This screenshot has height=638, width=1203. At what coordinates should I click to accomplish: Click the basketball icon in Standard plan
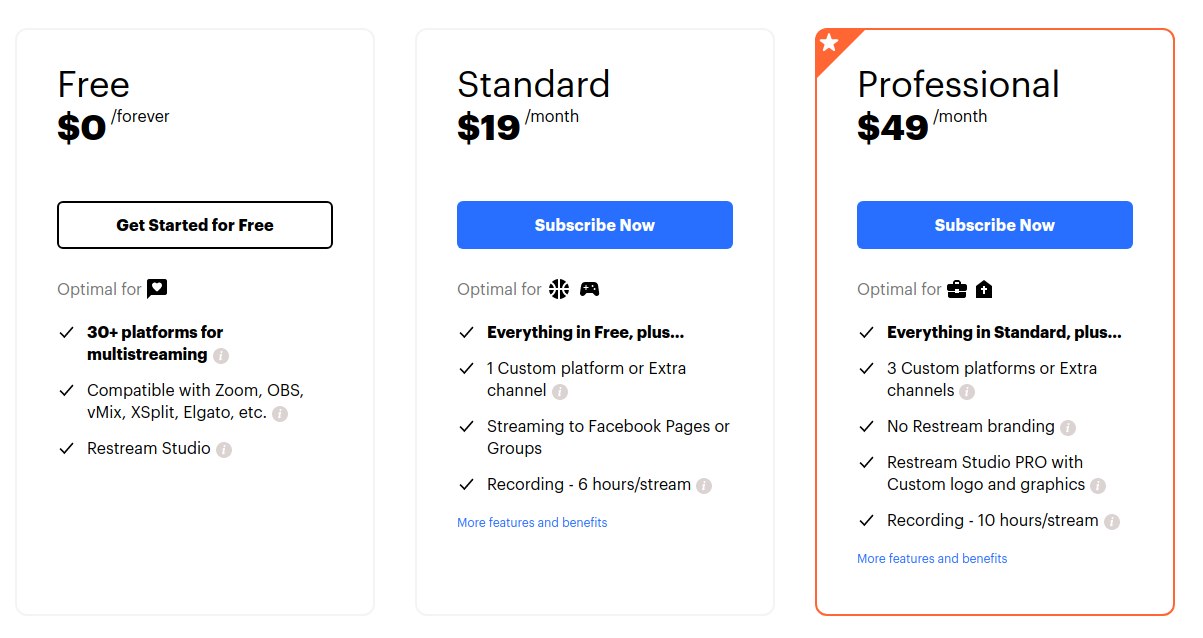coord(558,289)
